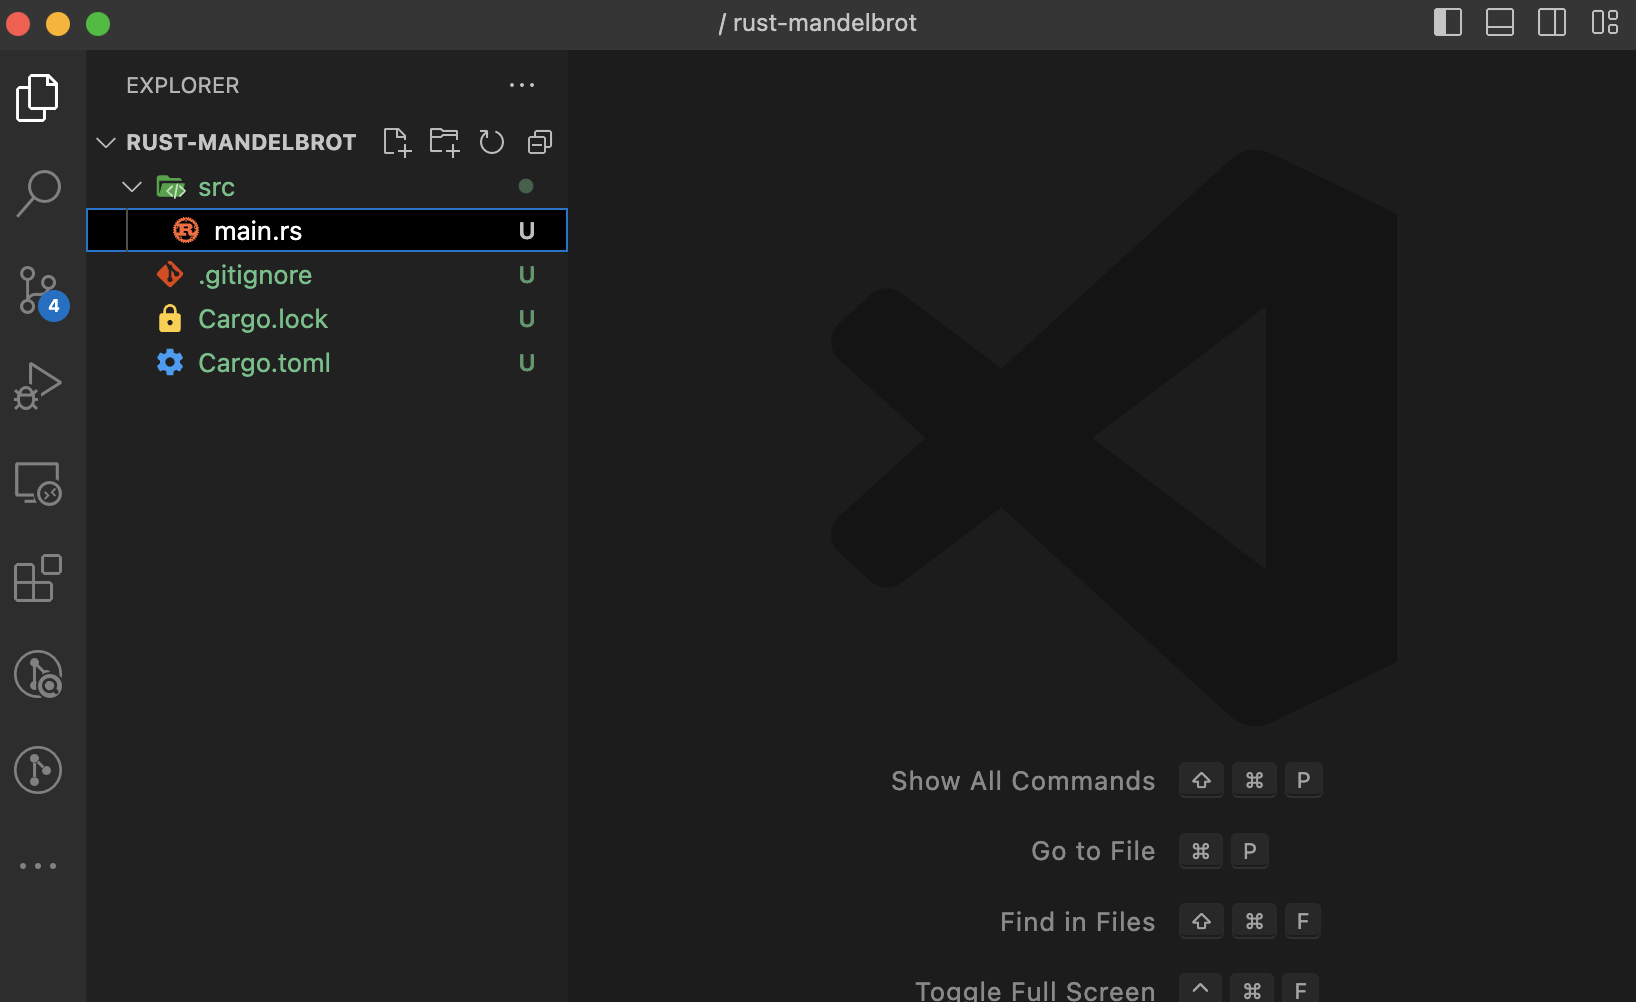1636x1002 pixels.
Task: Click the U status badge on .gitignore
Action: [527, 275]
